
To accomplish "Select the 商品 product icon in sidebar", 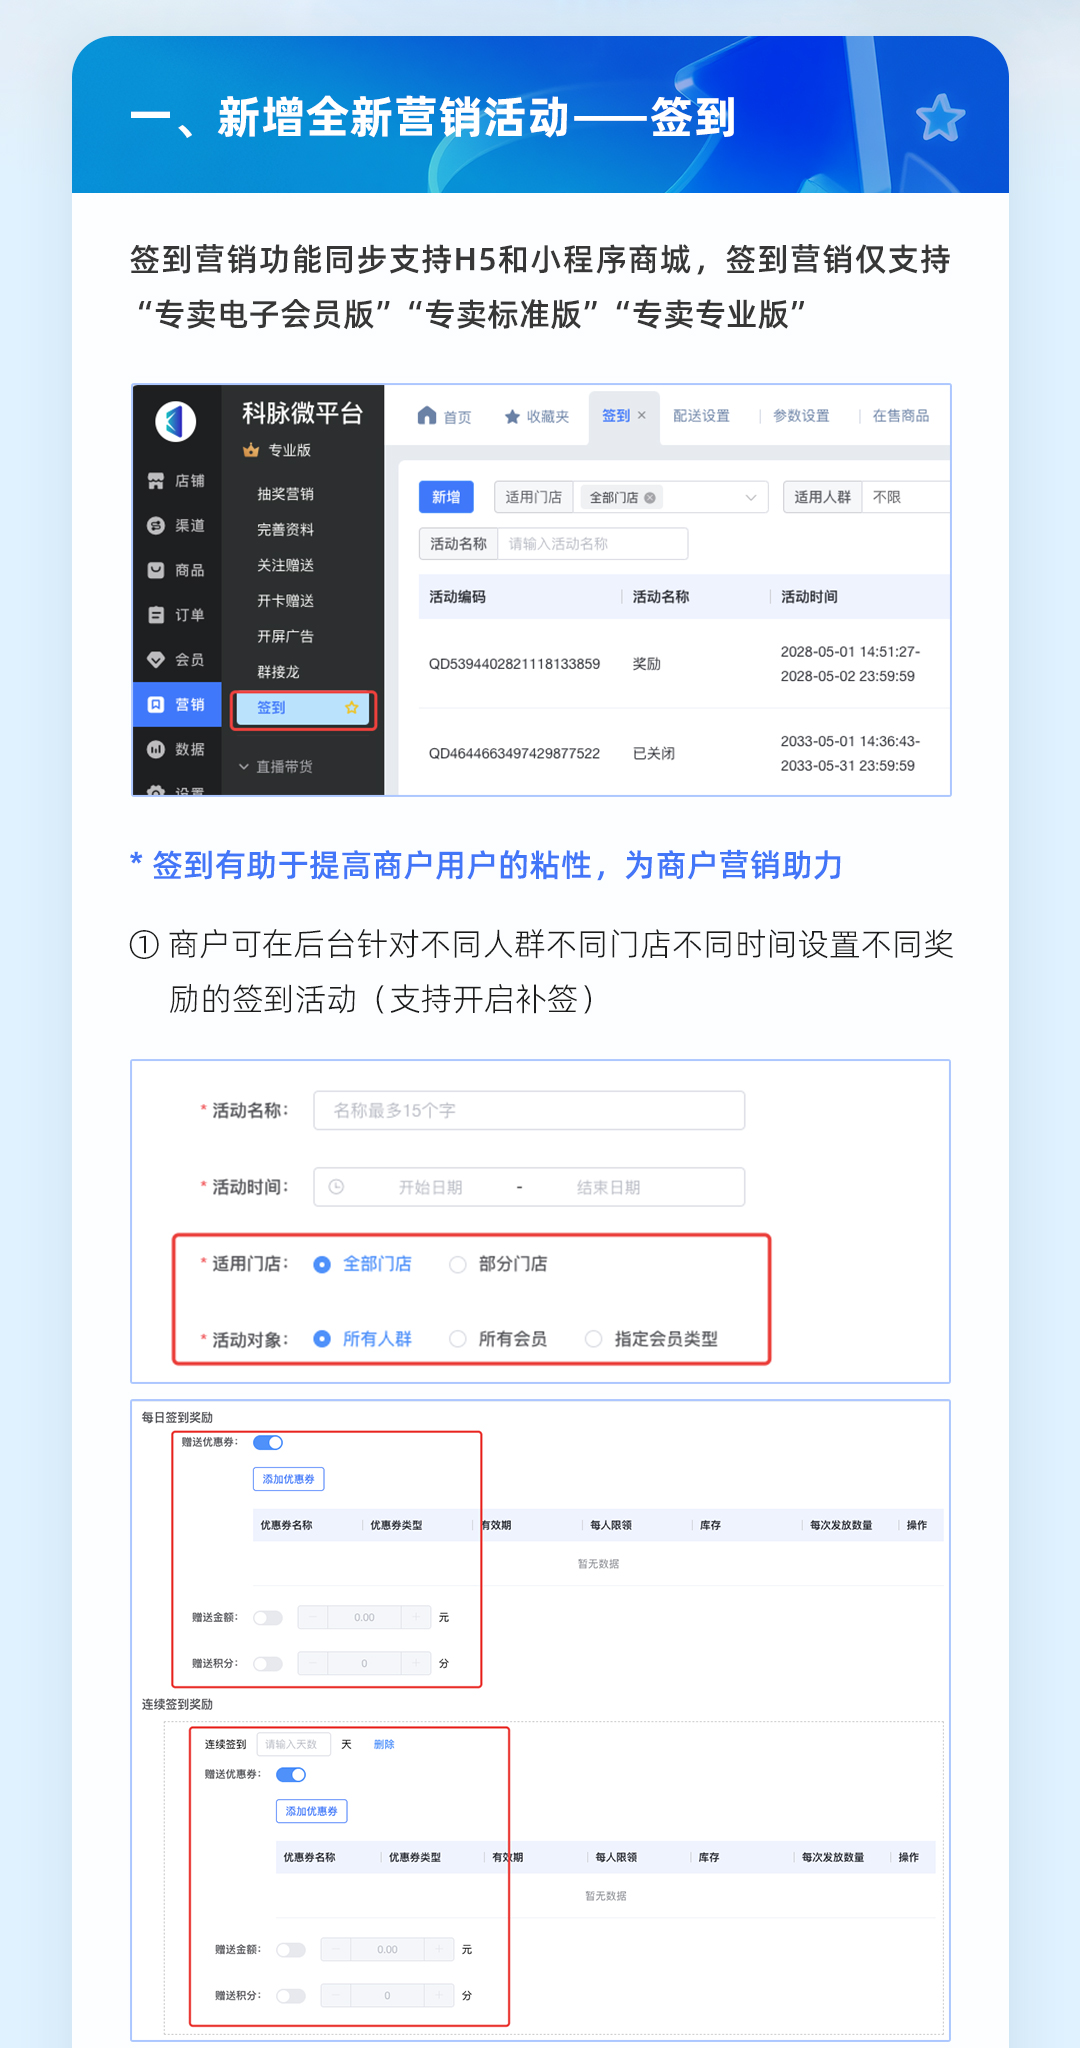I will (x=156, y=570).
